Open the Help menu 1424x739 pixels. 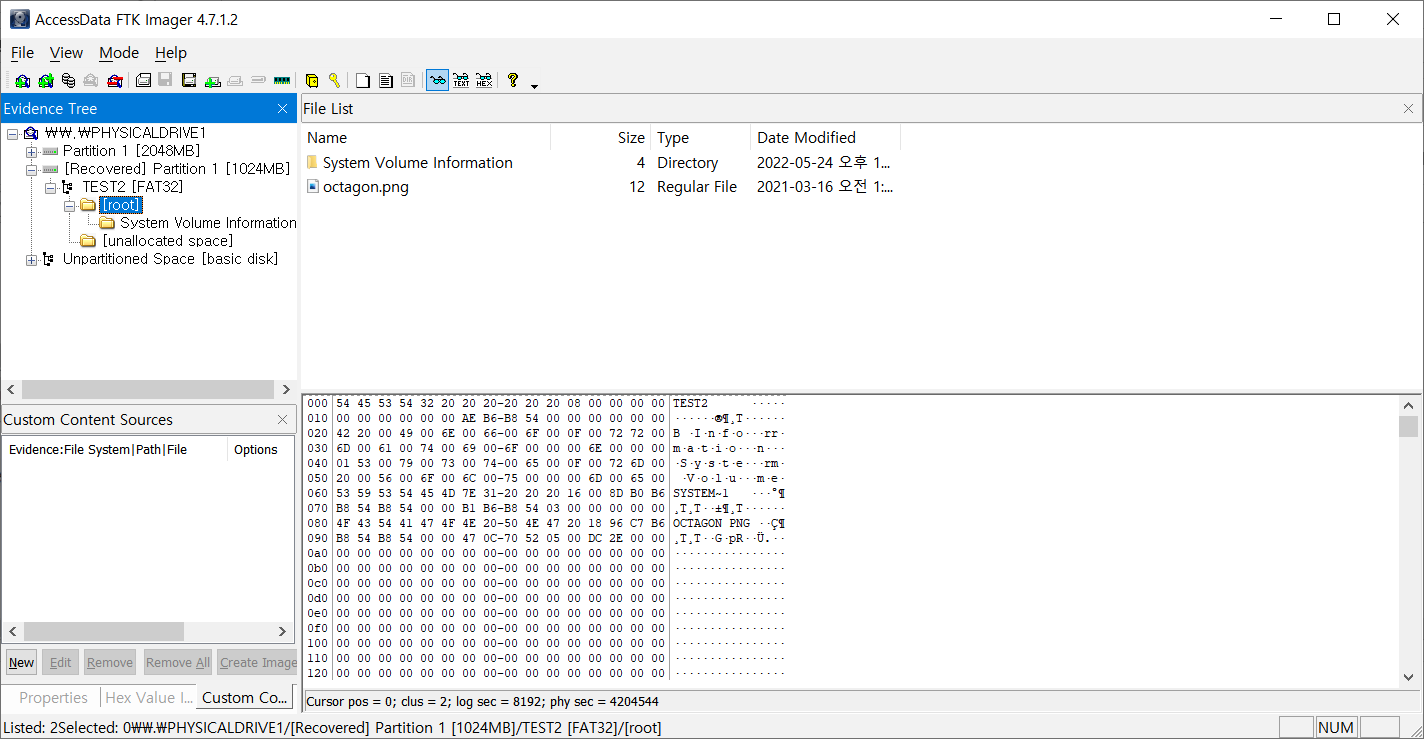171,53
